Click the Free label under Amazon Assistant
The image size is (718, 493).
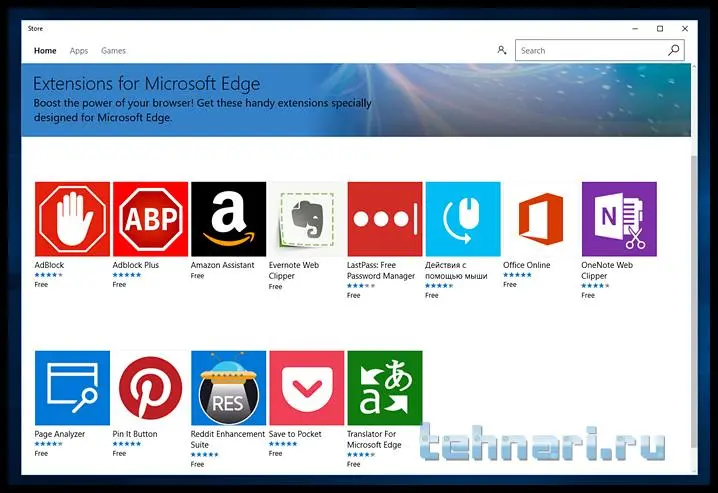pyautogui.click(x=197, y=276)
